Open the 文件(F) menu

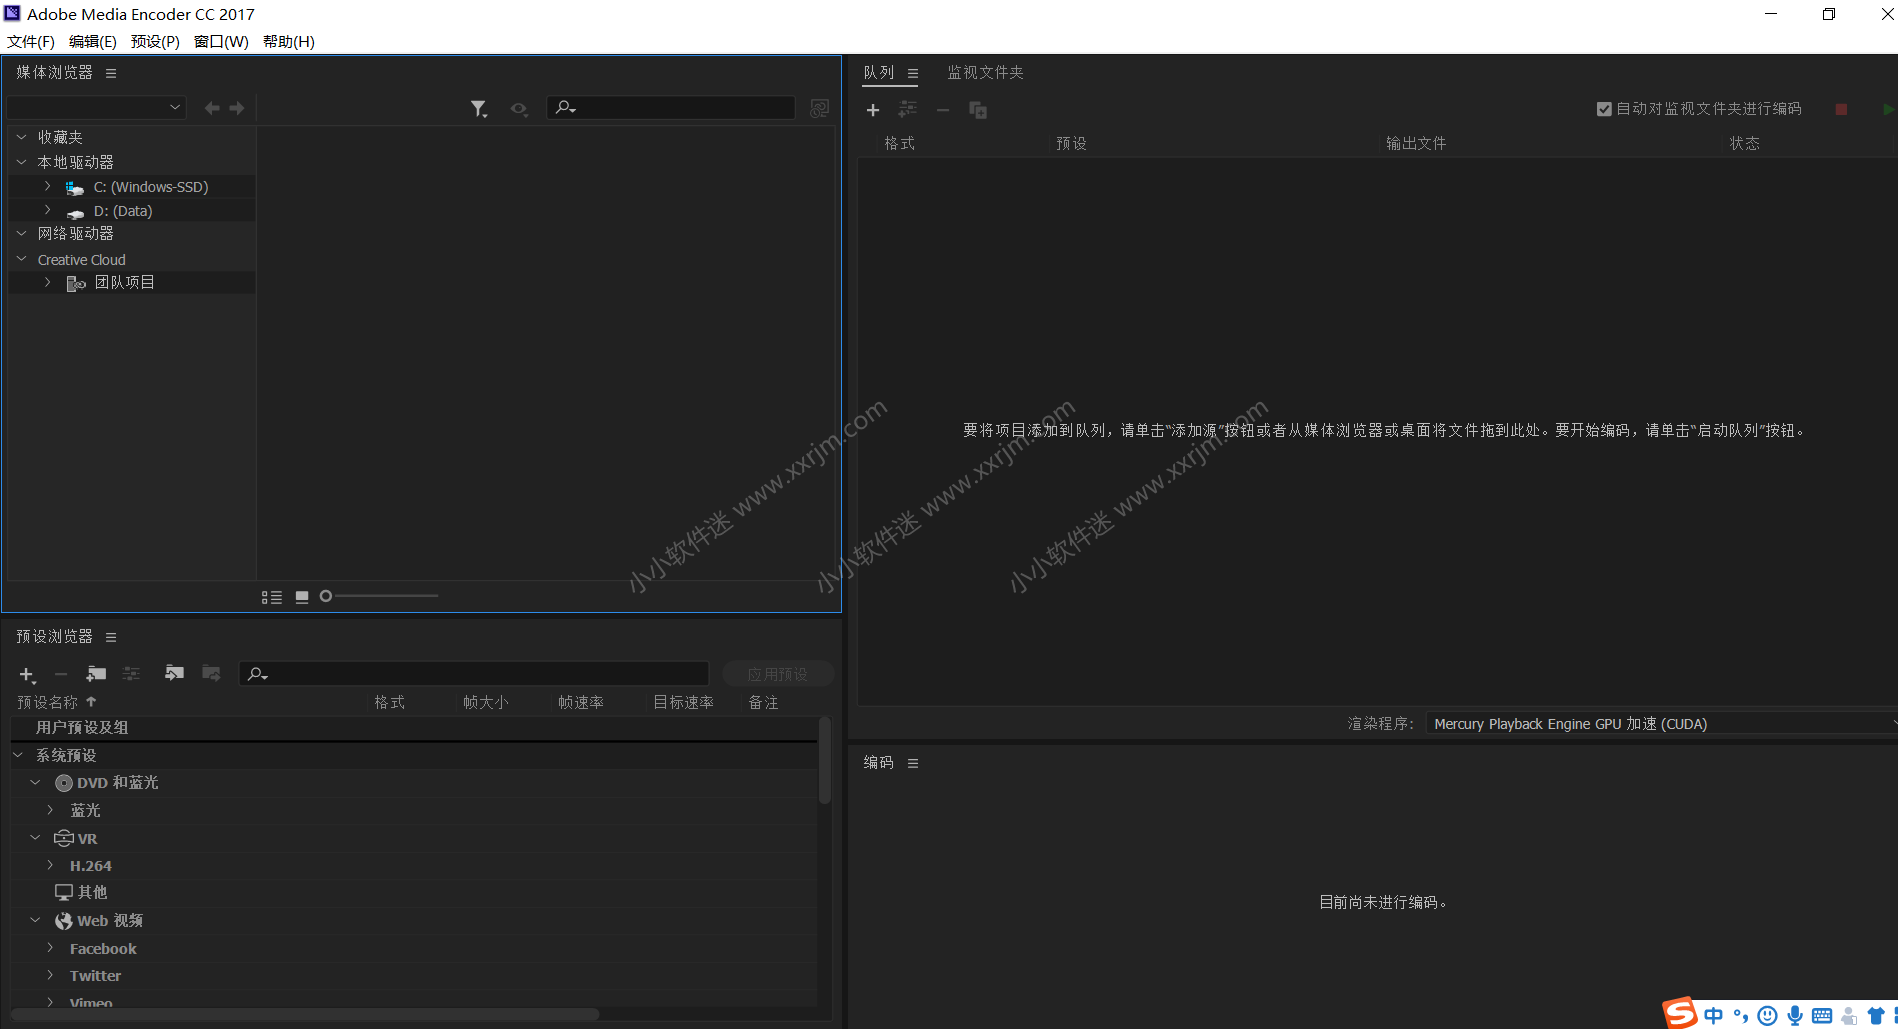(x=31, y=41)
